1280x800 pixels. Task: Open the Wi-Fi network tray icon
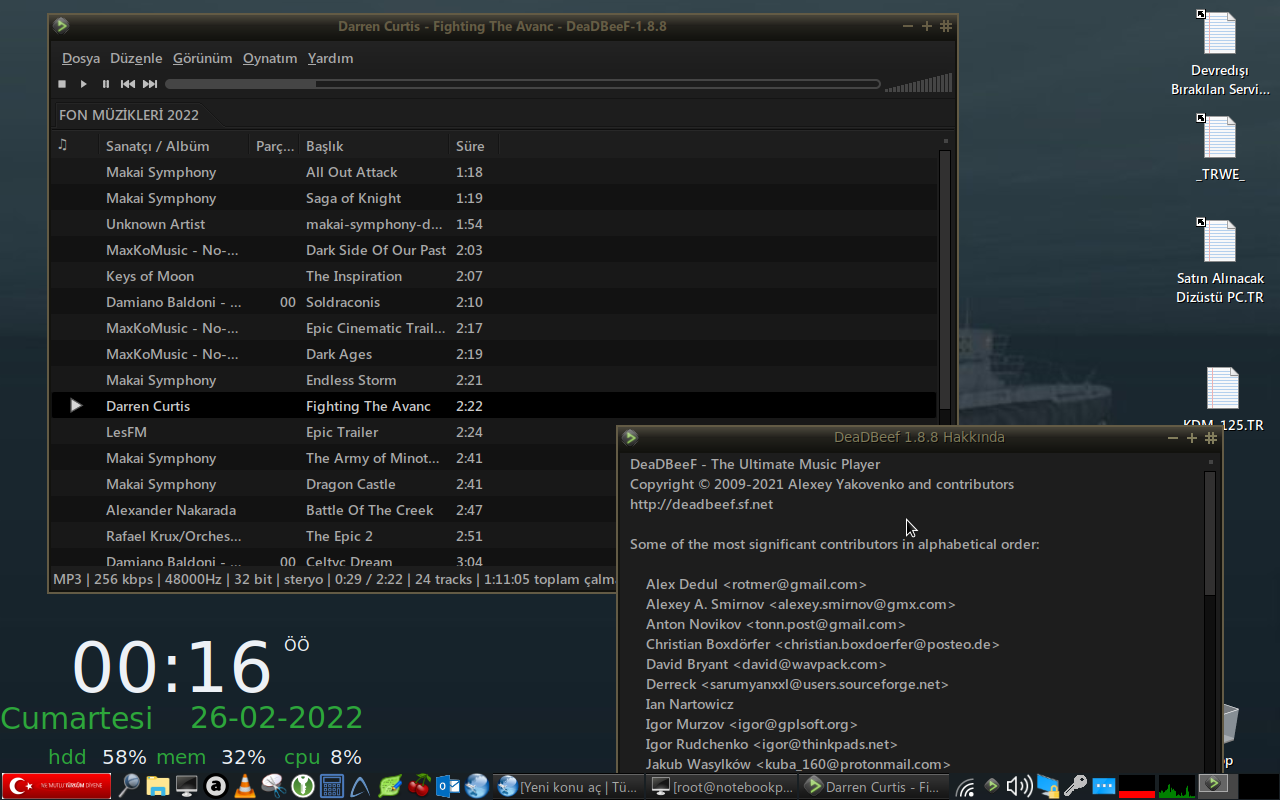[x=965, y=787]
